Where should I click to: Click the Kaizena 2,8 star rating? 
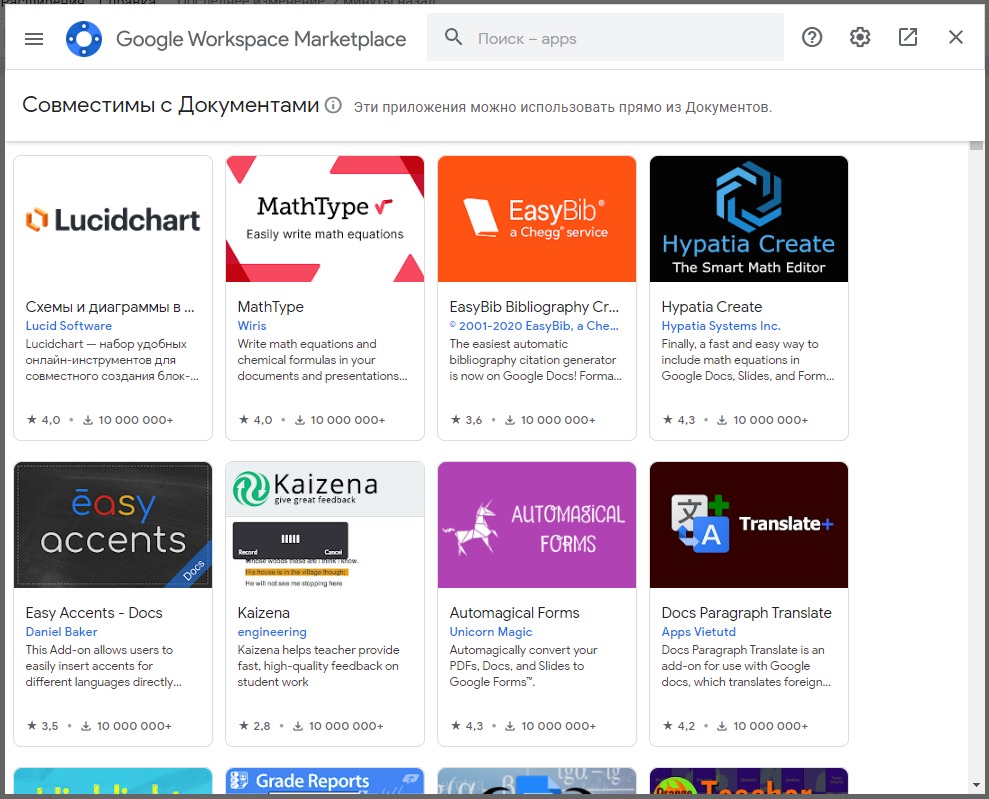254,726
